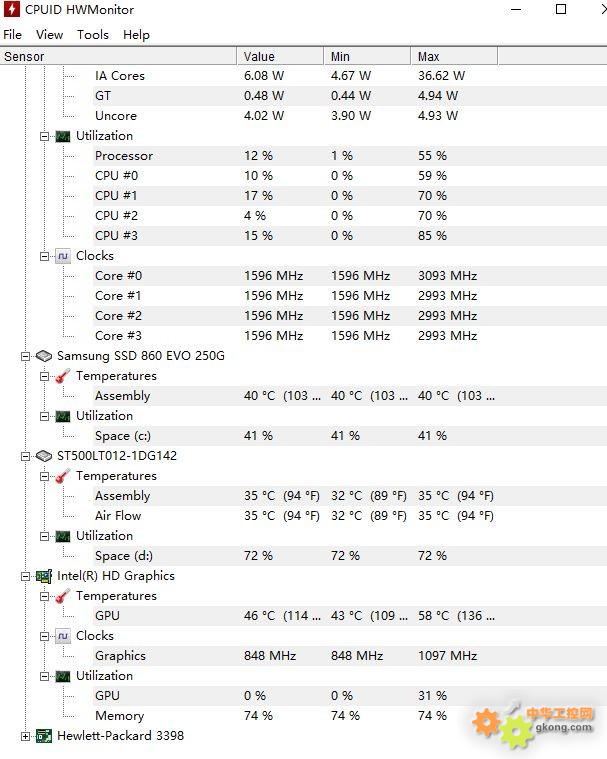Open the File menu
607x759 pixels.
[13, 35]
